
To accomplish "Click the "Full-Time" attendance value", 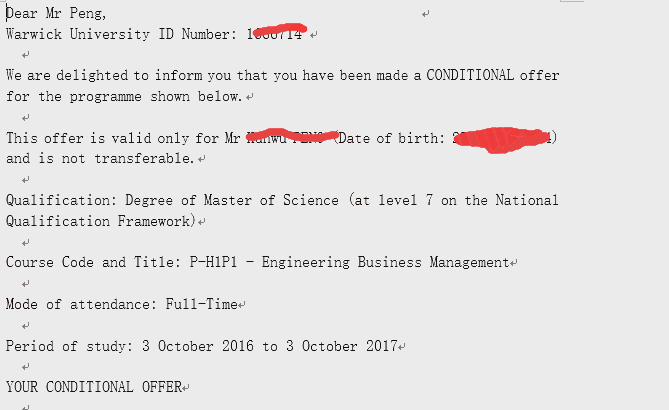I will pyautogui.click(x=201, y=304).
